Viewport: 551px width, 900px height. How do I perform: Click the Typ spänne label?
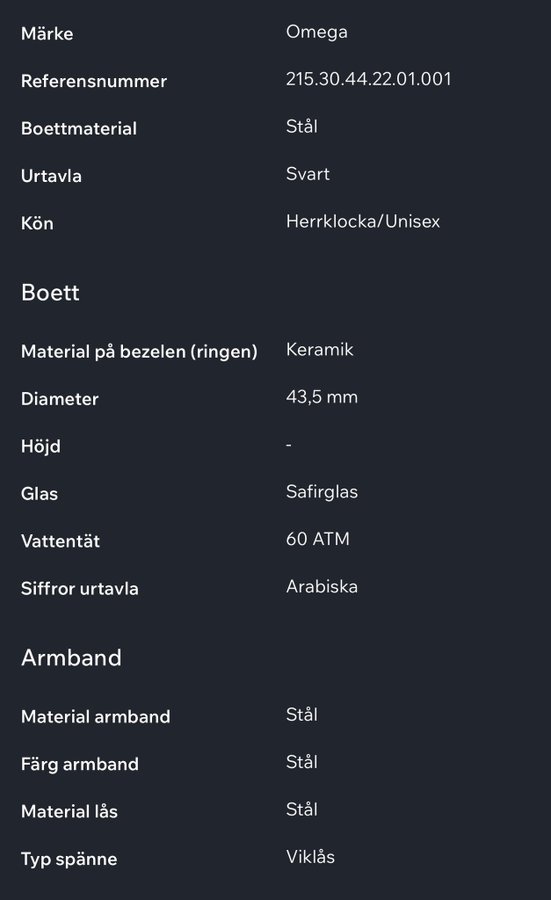(69, 859)
